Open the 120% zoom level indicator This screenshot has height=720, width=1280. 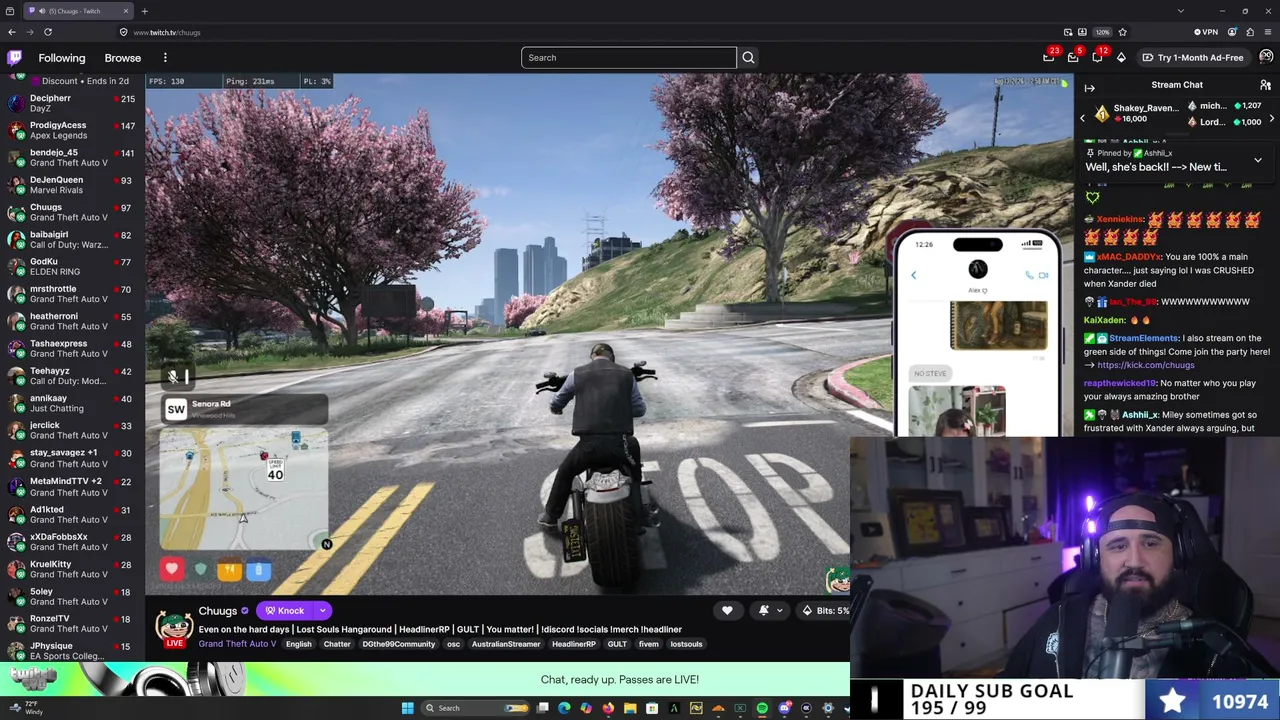pos(1101,32)
